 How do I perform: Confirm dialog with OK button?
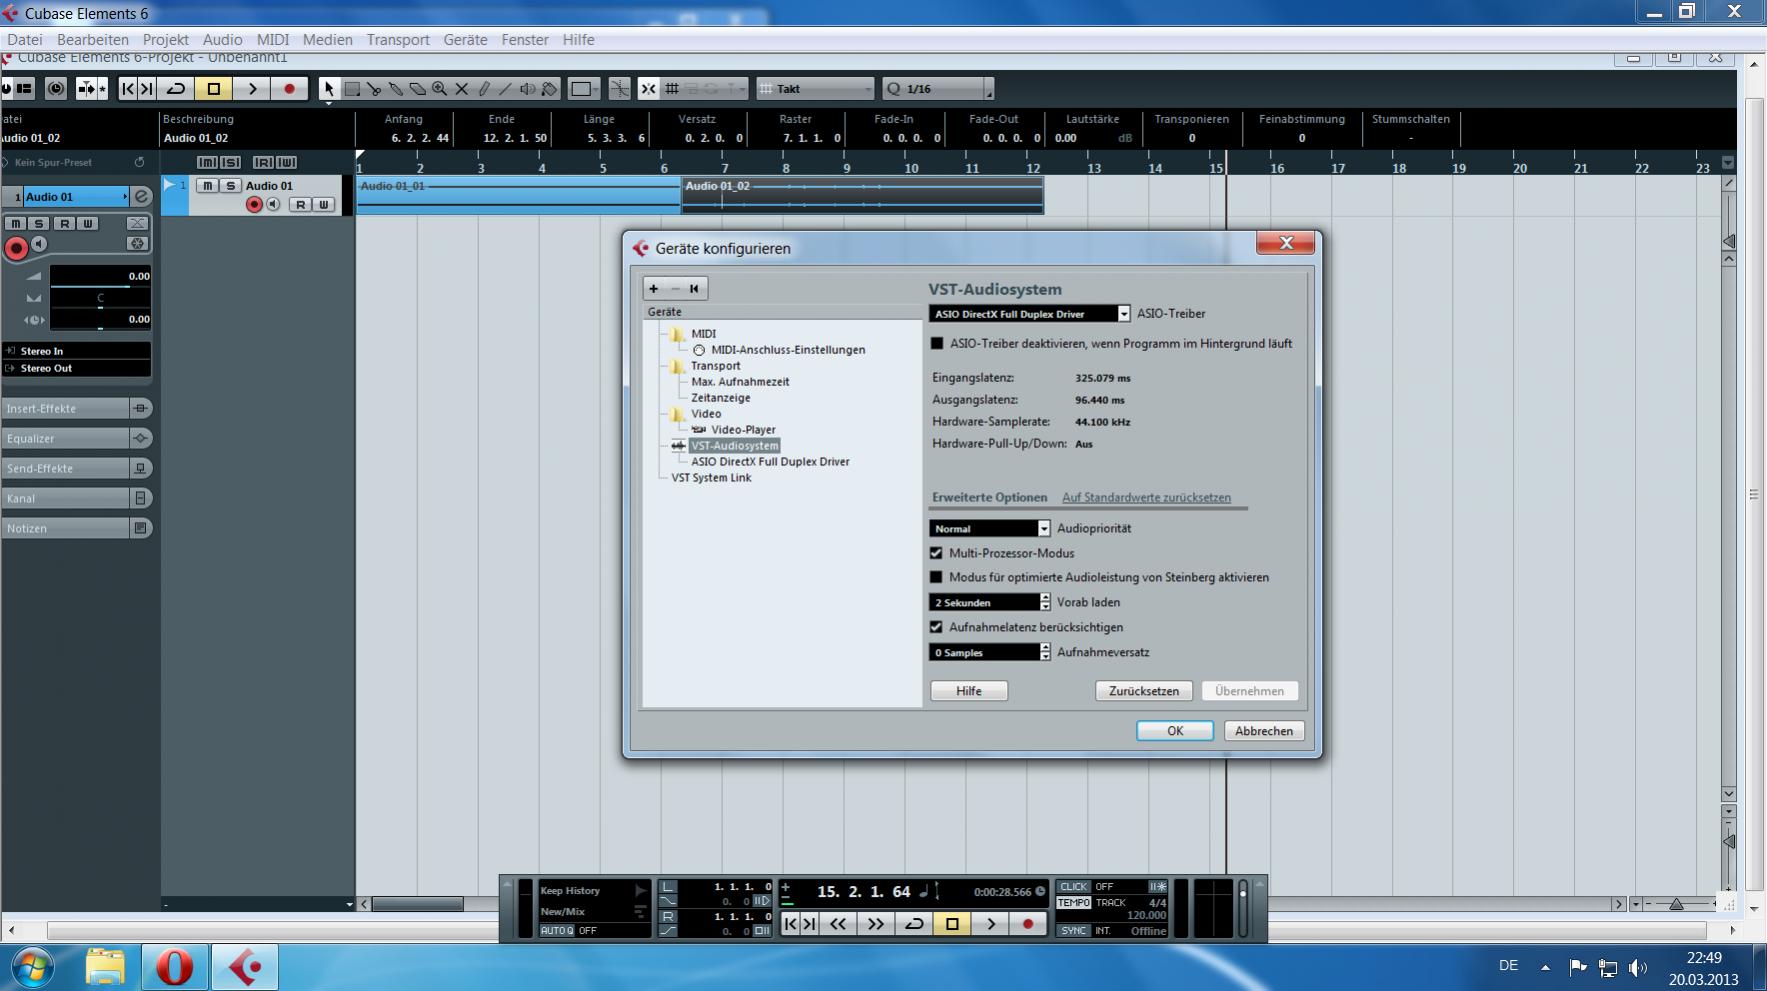point(1175,731)
